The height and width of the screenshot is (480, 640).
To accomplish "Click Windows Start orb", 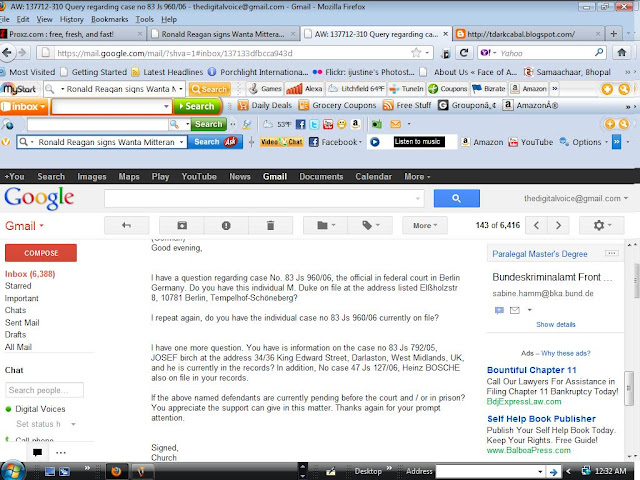I will point(13,471).
